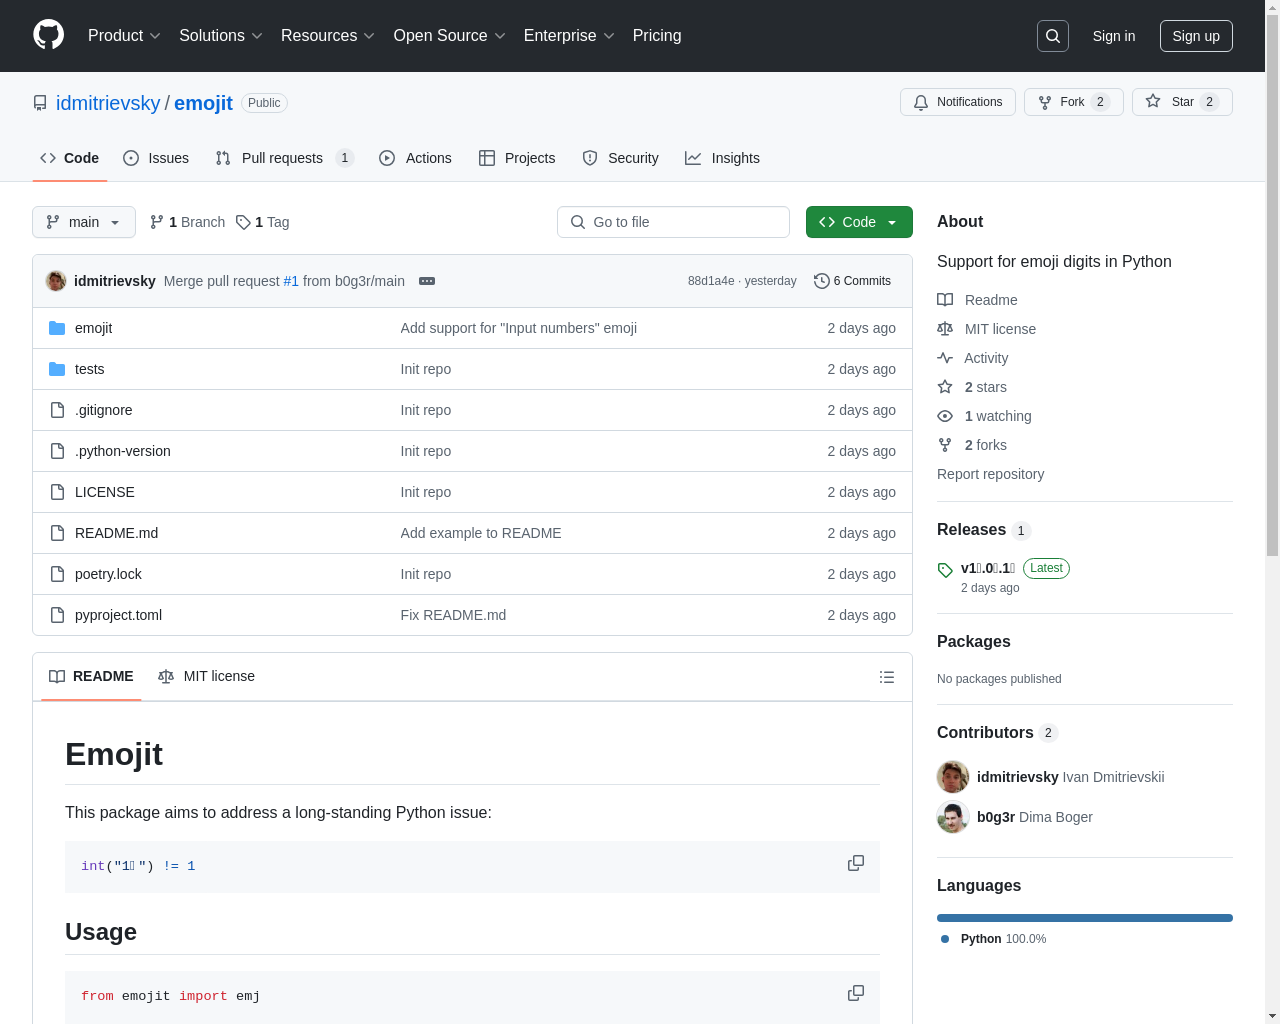View 1 Branch link
Image resolution: width=1280 pixels, height=1024 pixels.
187,222
